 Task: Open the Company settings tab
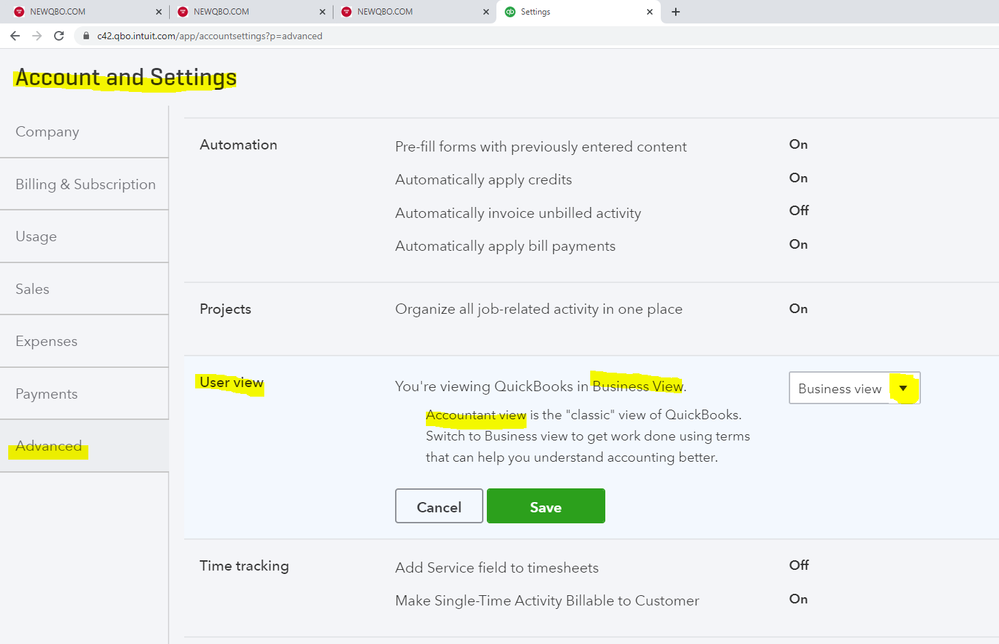coord(47,132)
